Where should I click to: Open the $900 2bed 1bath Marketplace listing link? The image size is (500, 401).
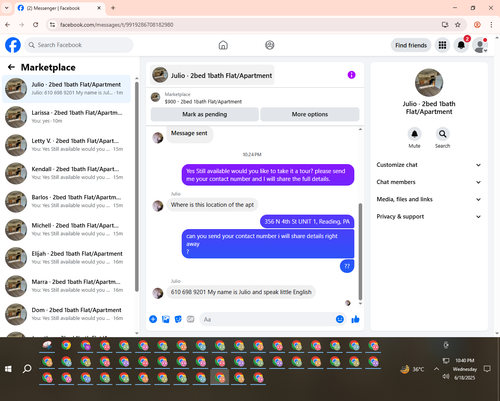[x=203, y=102]
